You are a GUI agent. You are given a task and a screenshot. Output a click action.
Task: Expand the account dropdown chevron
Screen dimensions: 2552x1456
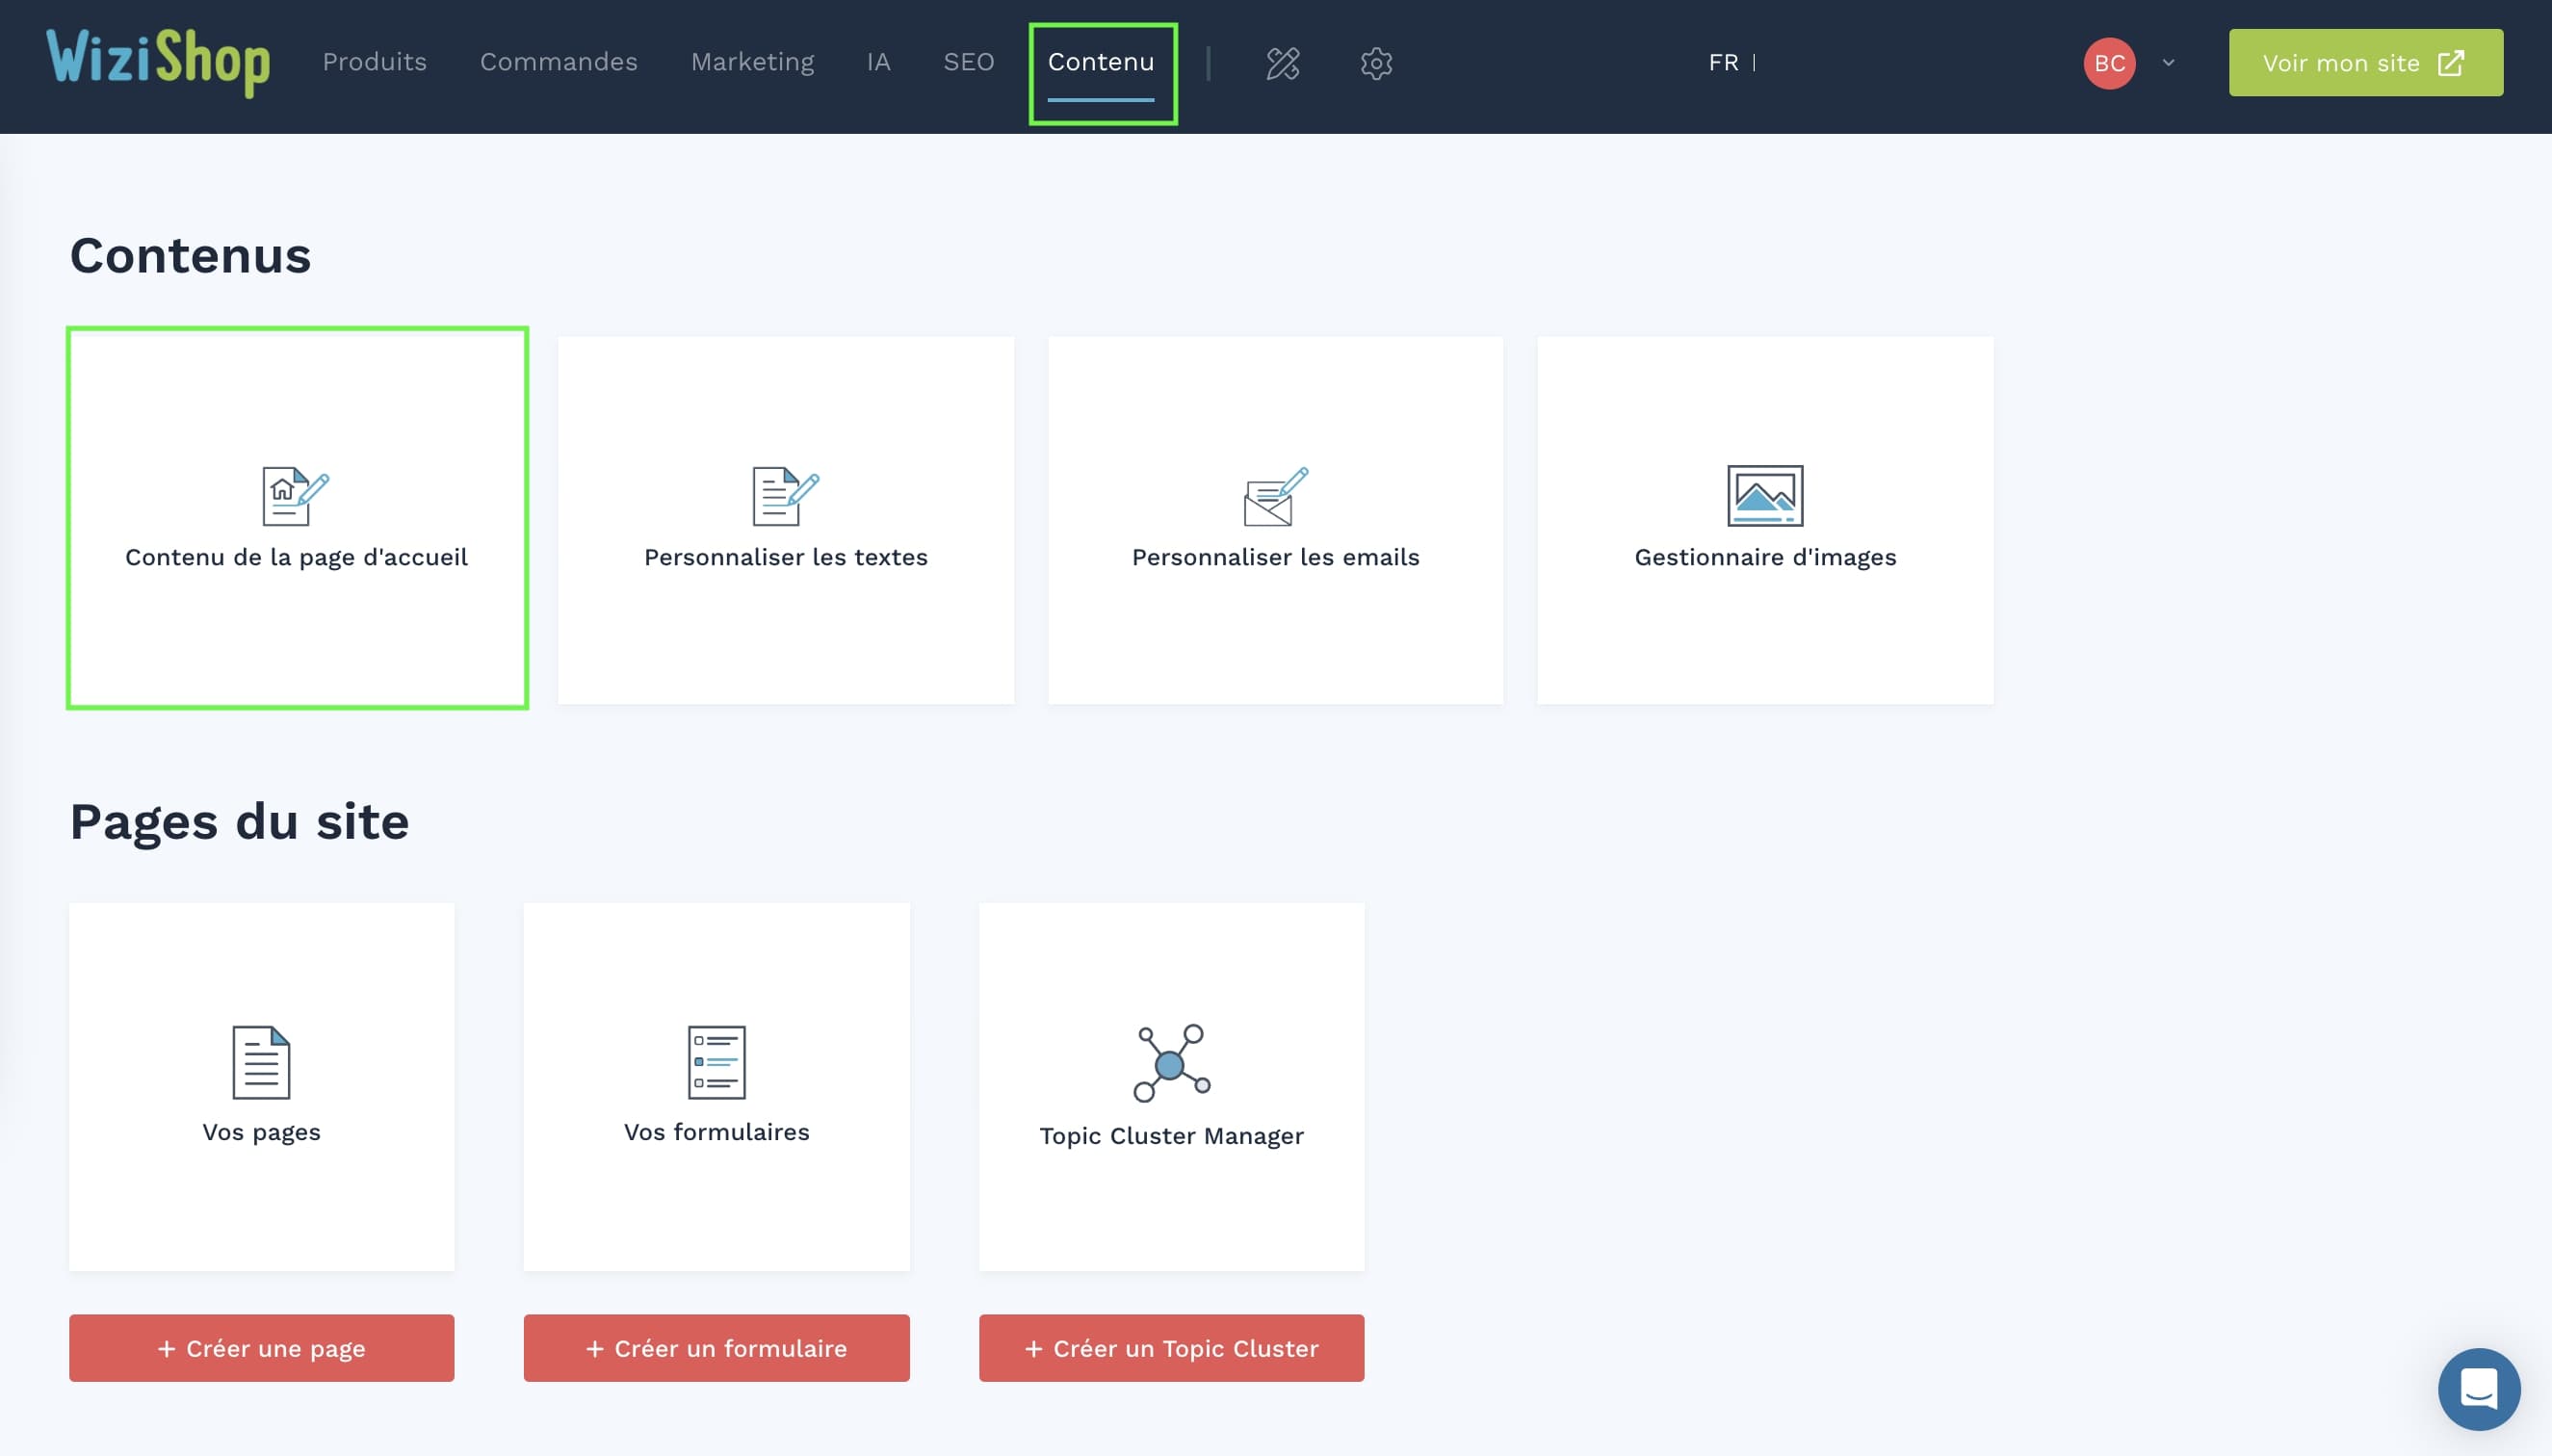pyautogui.click(x=2168, y=63)
